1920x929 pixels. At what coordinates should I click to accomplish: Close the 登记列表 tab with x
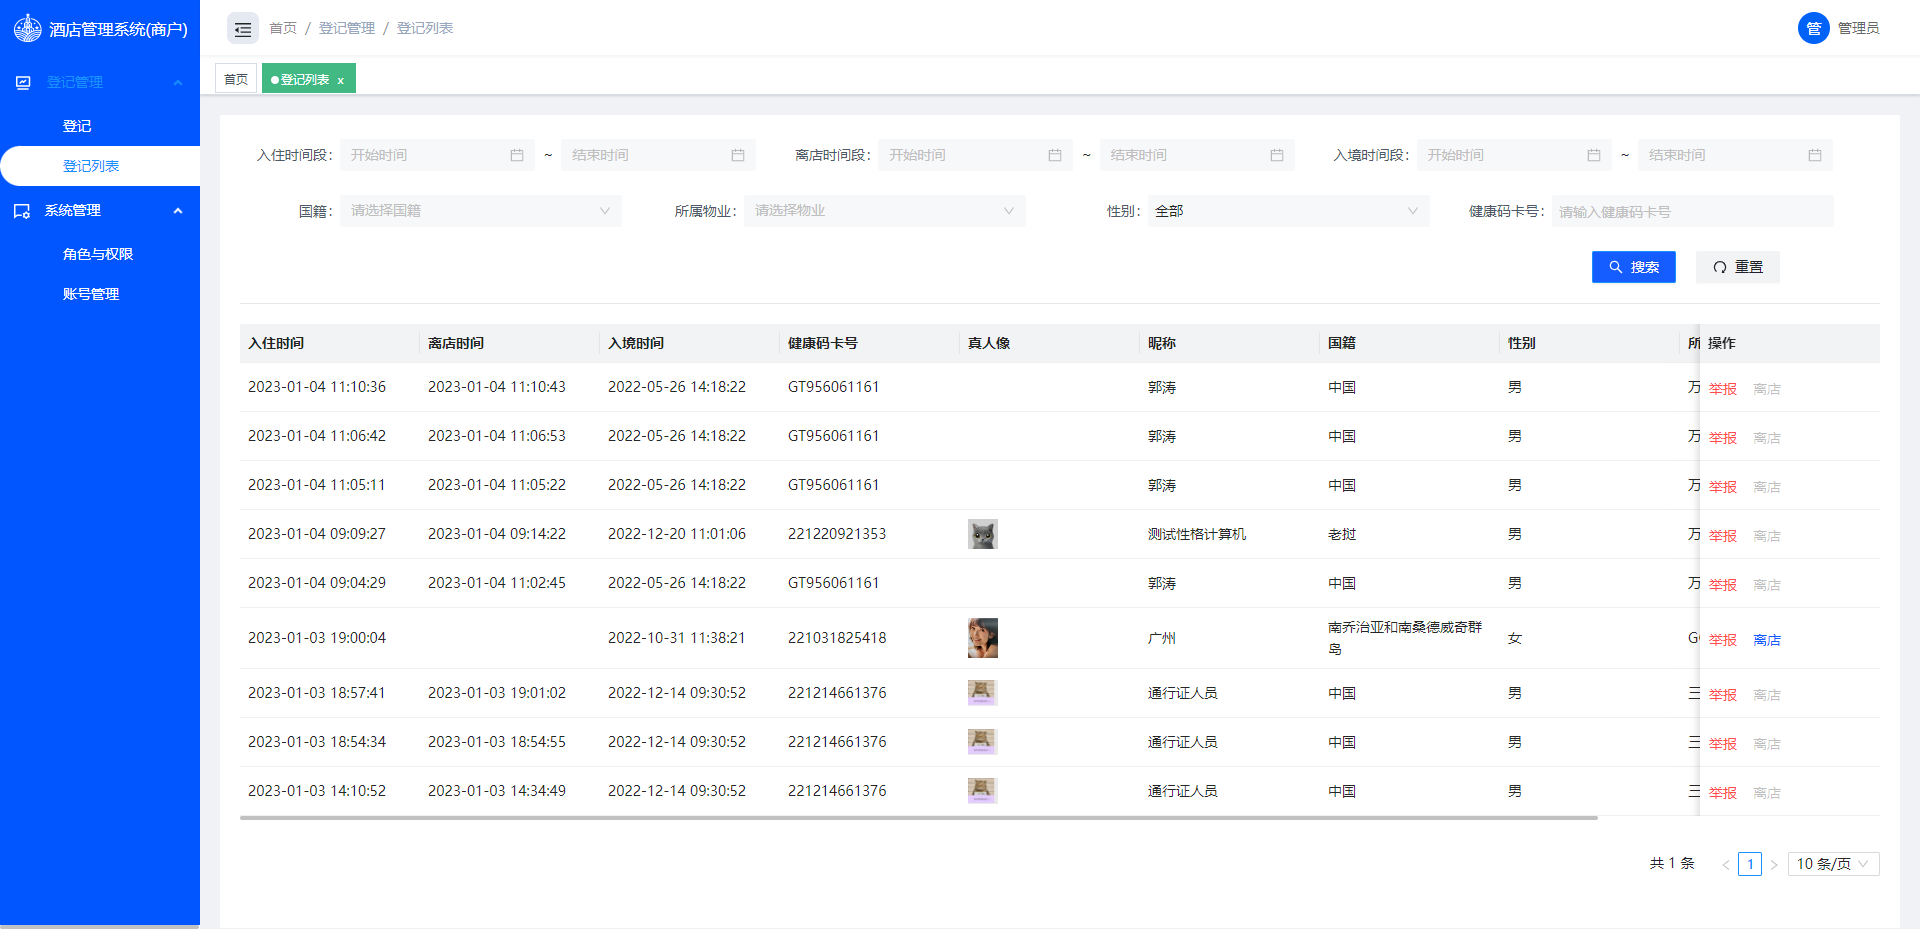pos(340,80)
